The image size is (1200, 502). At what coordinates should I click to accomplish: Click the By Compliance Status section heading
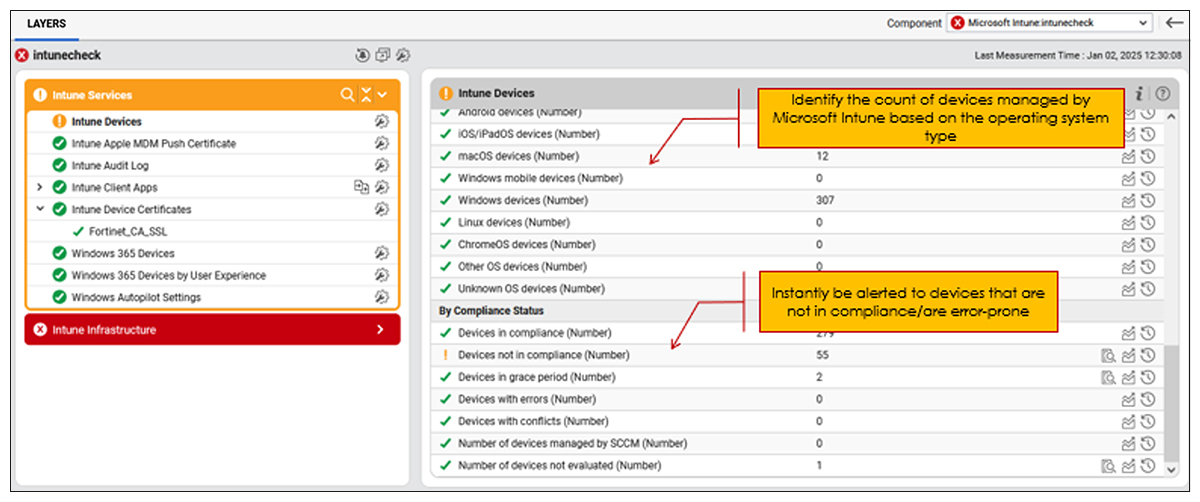(490, 311)
